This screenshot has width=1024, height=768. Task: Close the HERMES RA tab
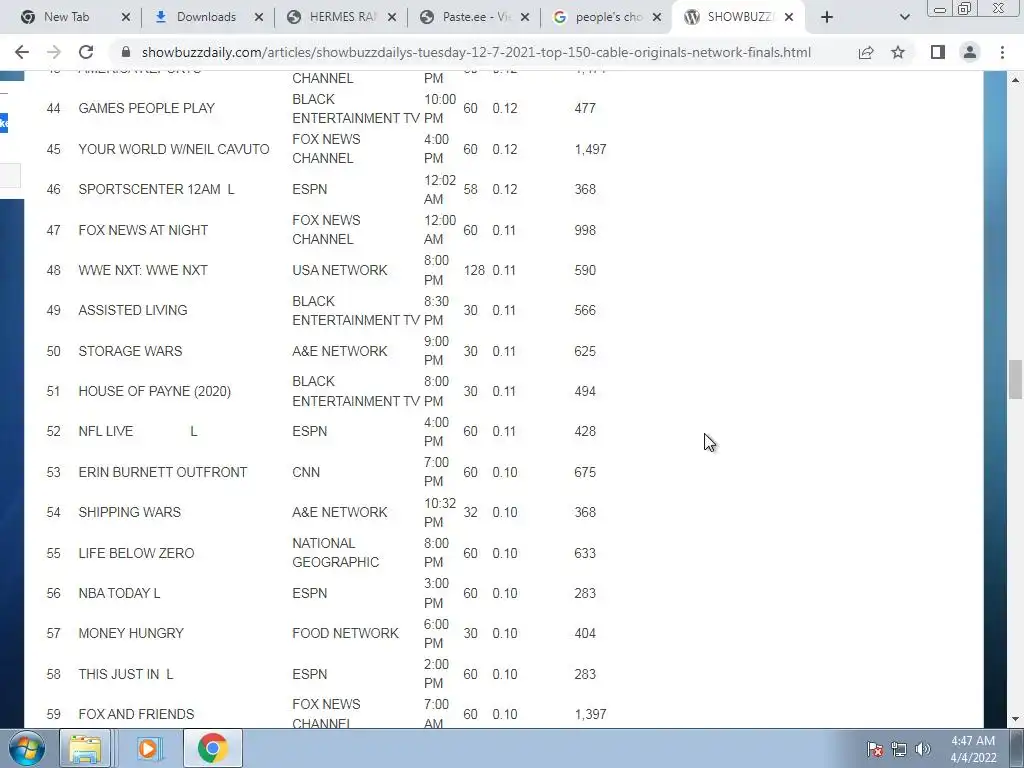tap(392, 17)
